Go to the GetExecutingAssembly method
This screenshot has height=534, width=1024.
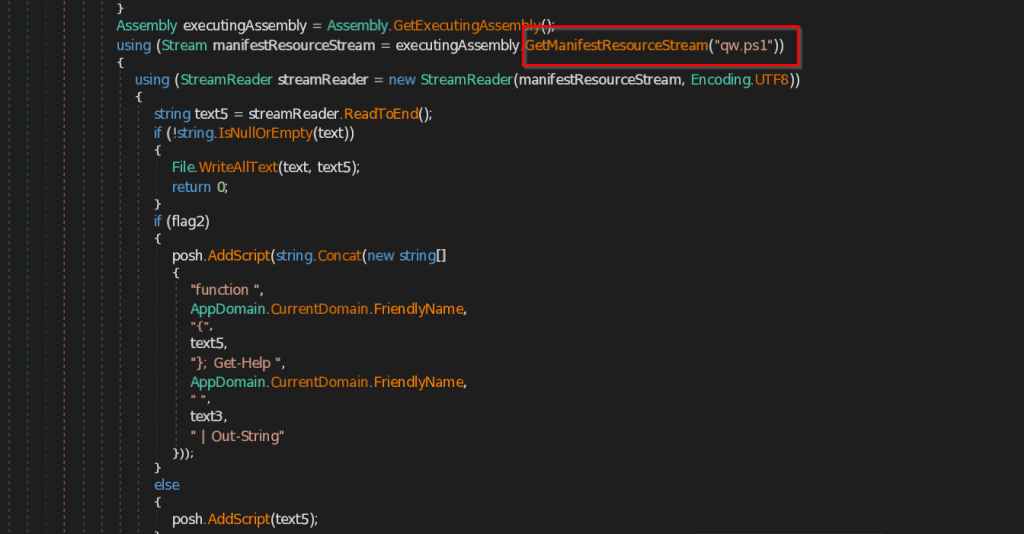click(472, 26)
